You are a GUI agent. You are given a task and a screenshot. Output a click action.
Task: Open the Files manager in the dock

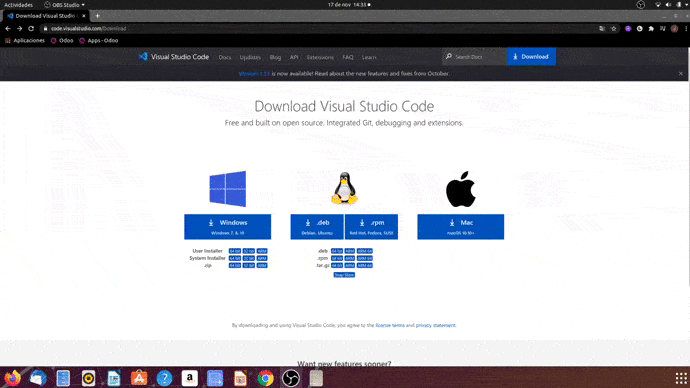[63, 378]
